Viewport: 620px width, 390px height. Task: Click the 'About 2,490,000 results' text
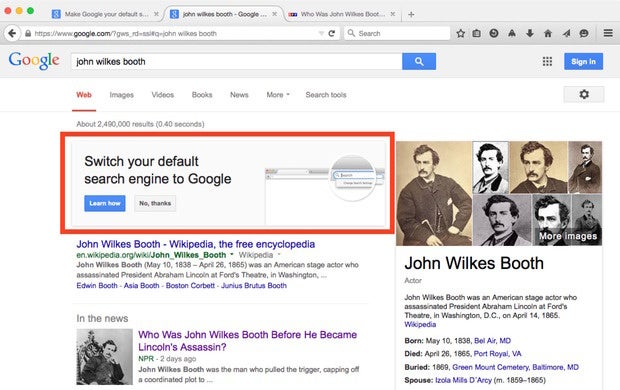click(x=140, y=124)
